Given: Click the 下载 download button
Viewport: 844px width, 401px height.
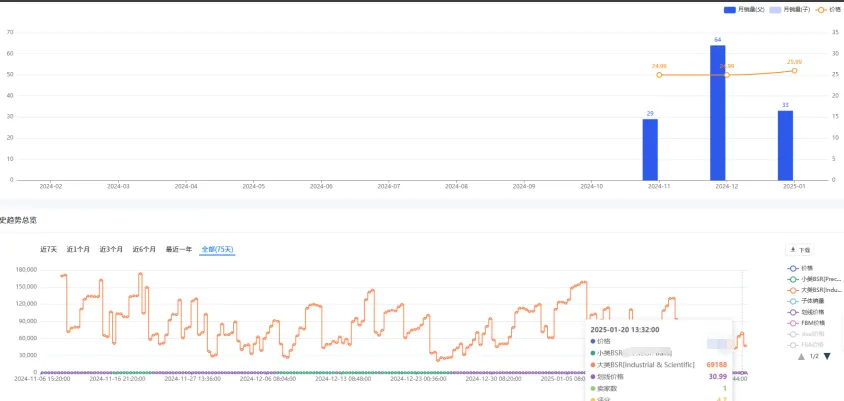Looking at the screenshot, I should (x=800, y=250).
